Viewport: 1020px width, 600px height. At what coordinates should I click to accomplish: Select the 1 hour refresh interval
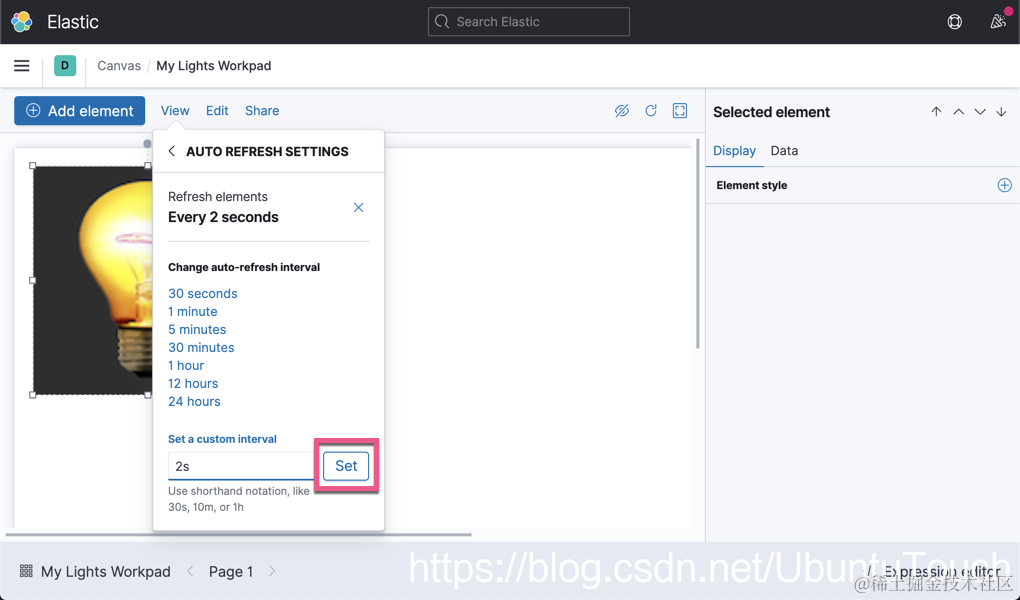186,366
